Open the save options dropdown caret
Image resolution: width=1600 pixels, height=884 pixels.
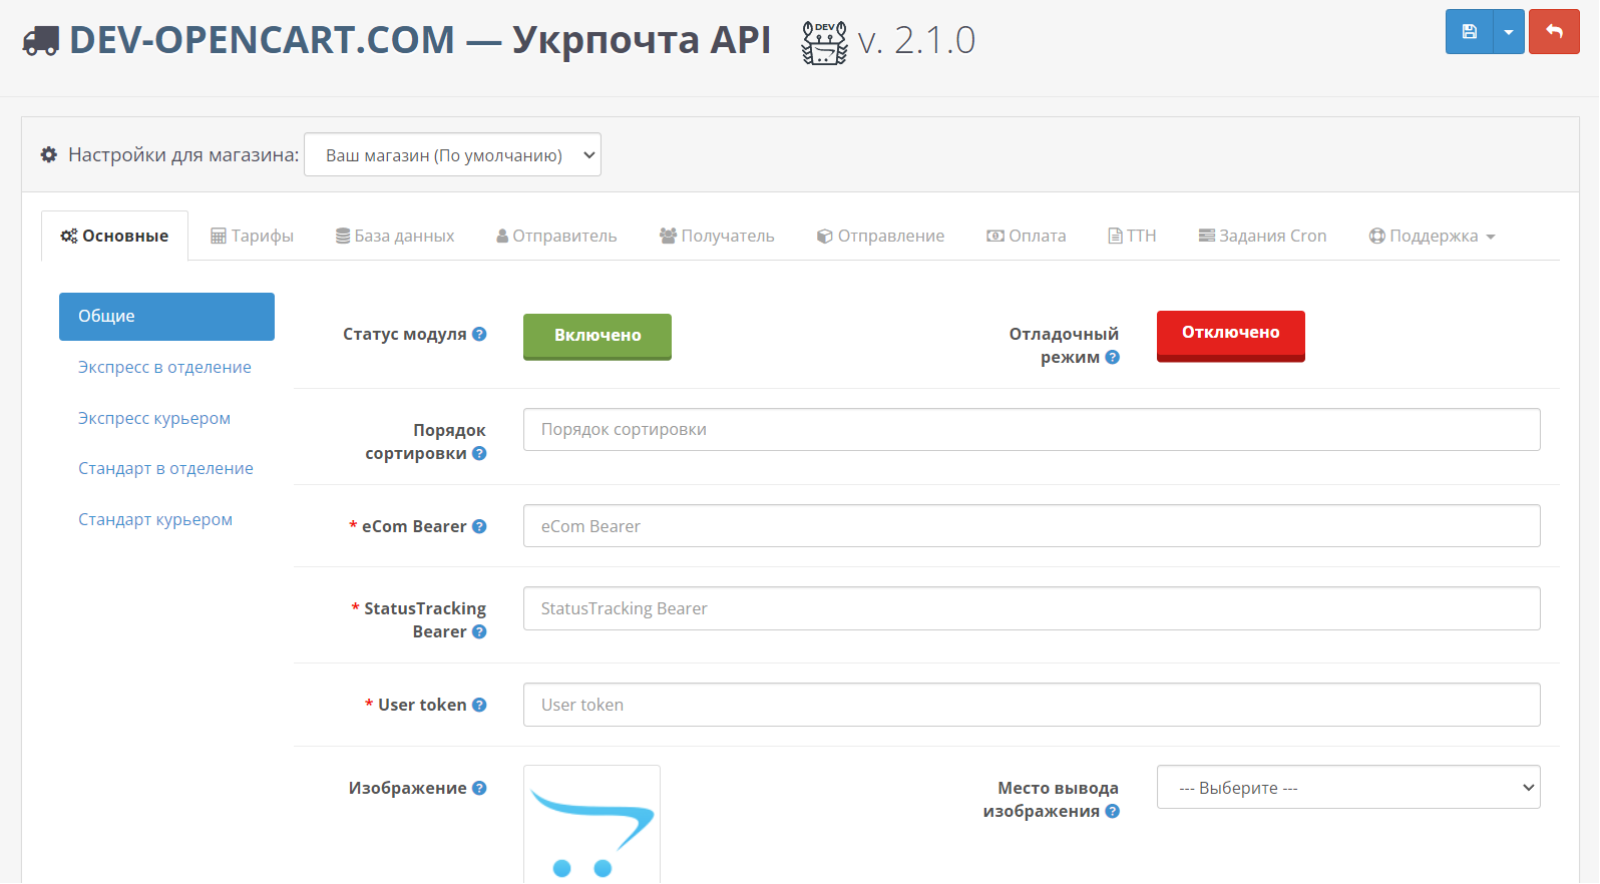[1509, 32]
